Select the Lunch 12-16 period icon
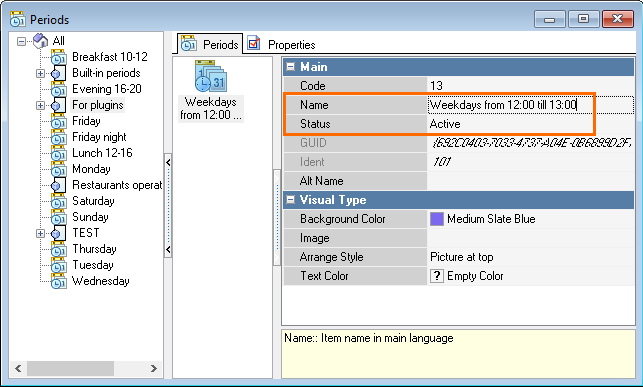 tap(59, 153)
